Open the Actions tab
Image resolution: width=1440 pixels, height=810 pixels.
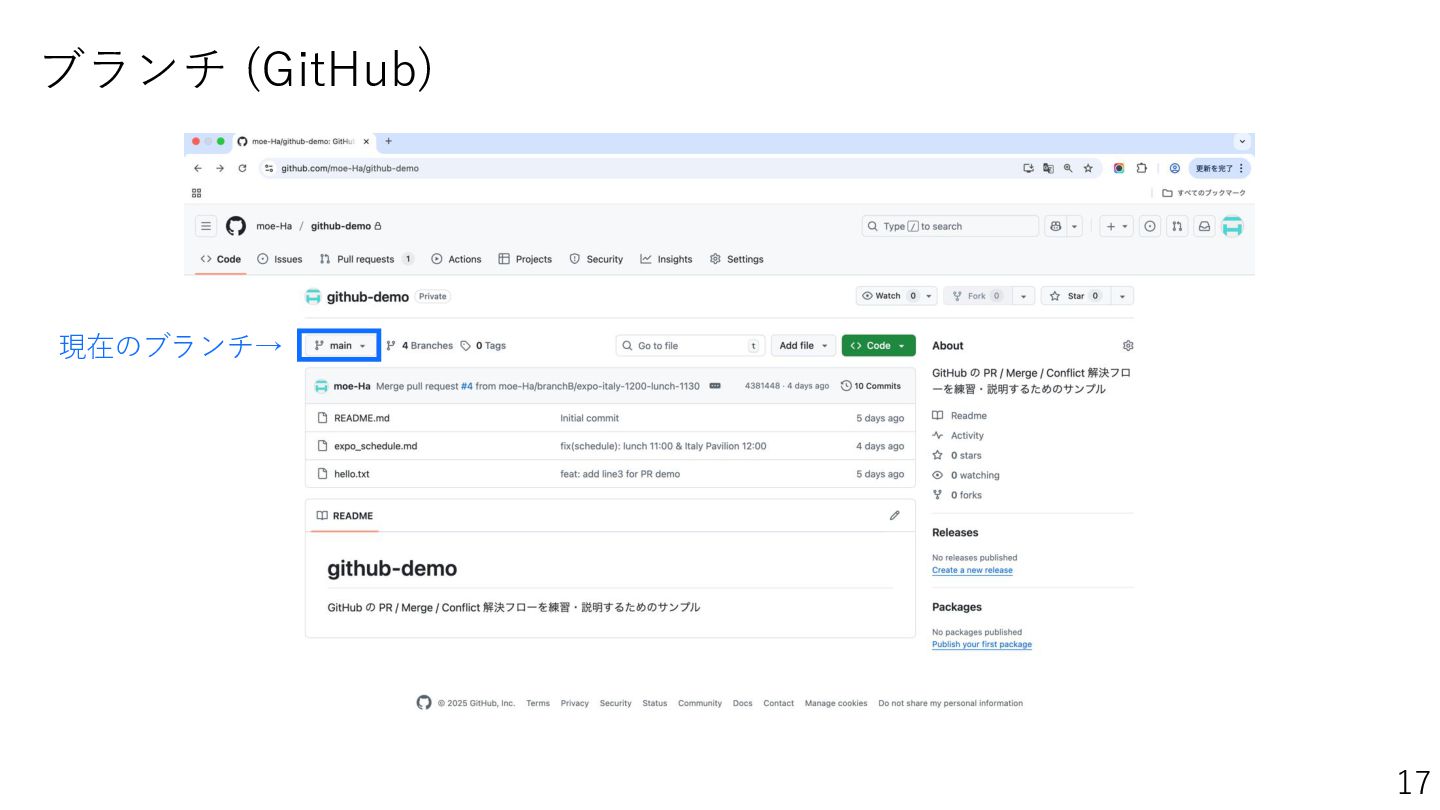coord(456,259)
